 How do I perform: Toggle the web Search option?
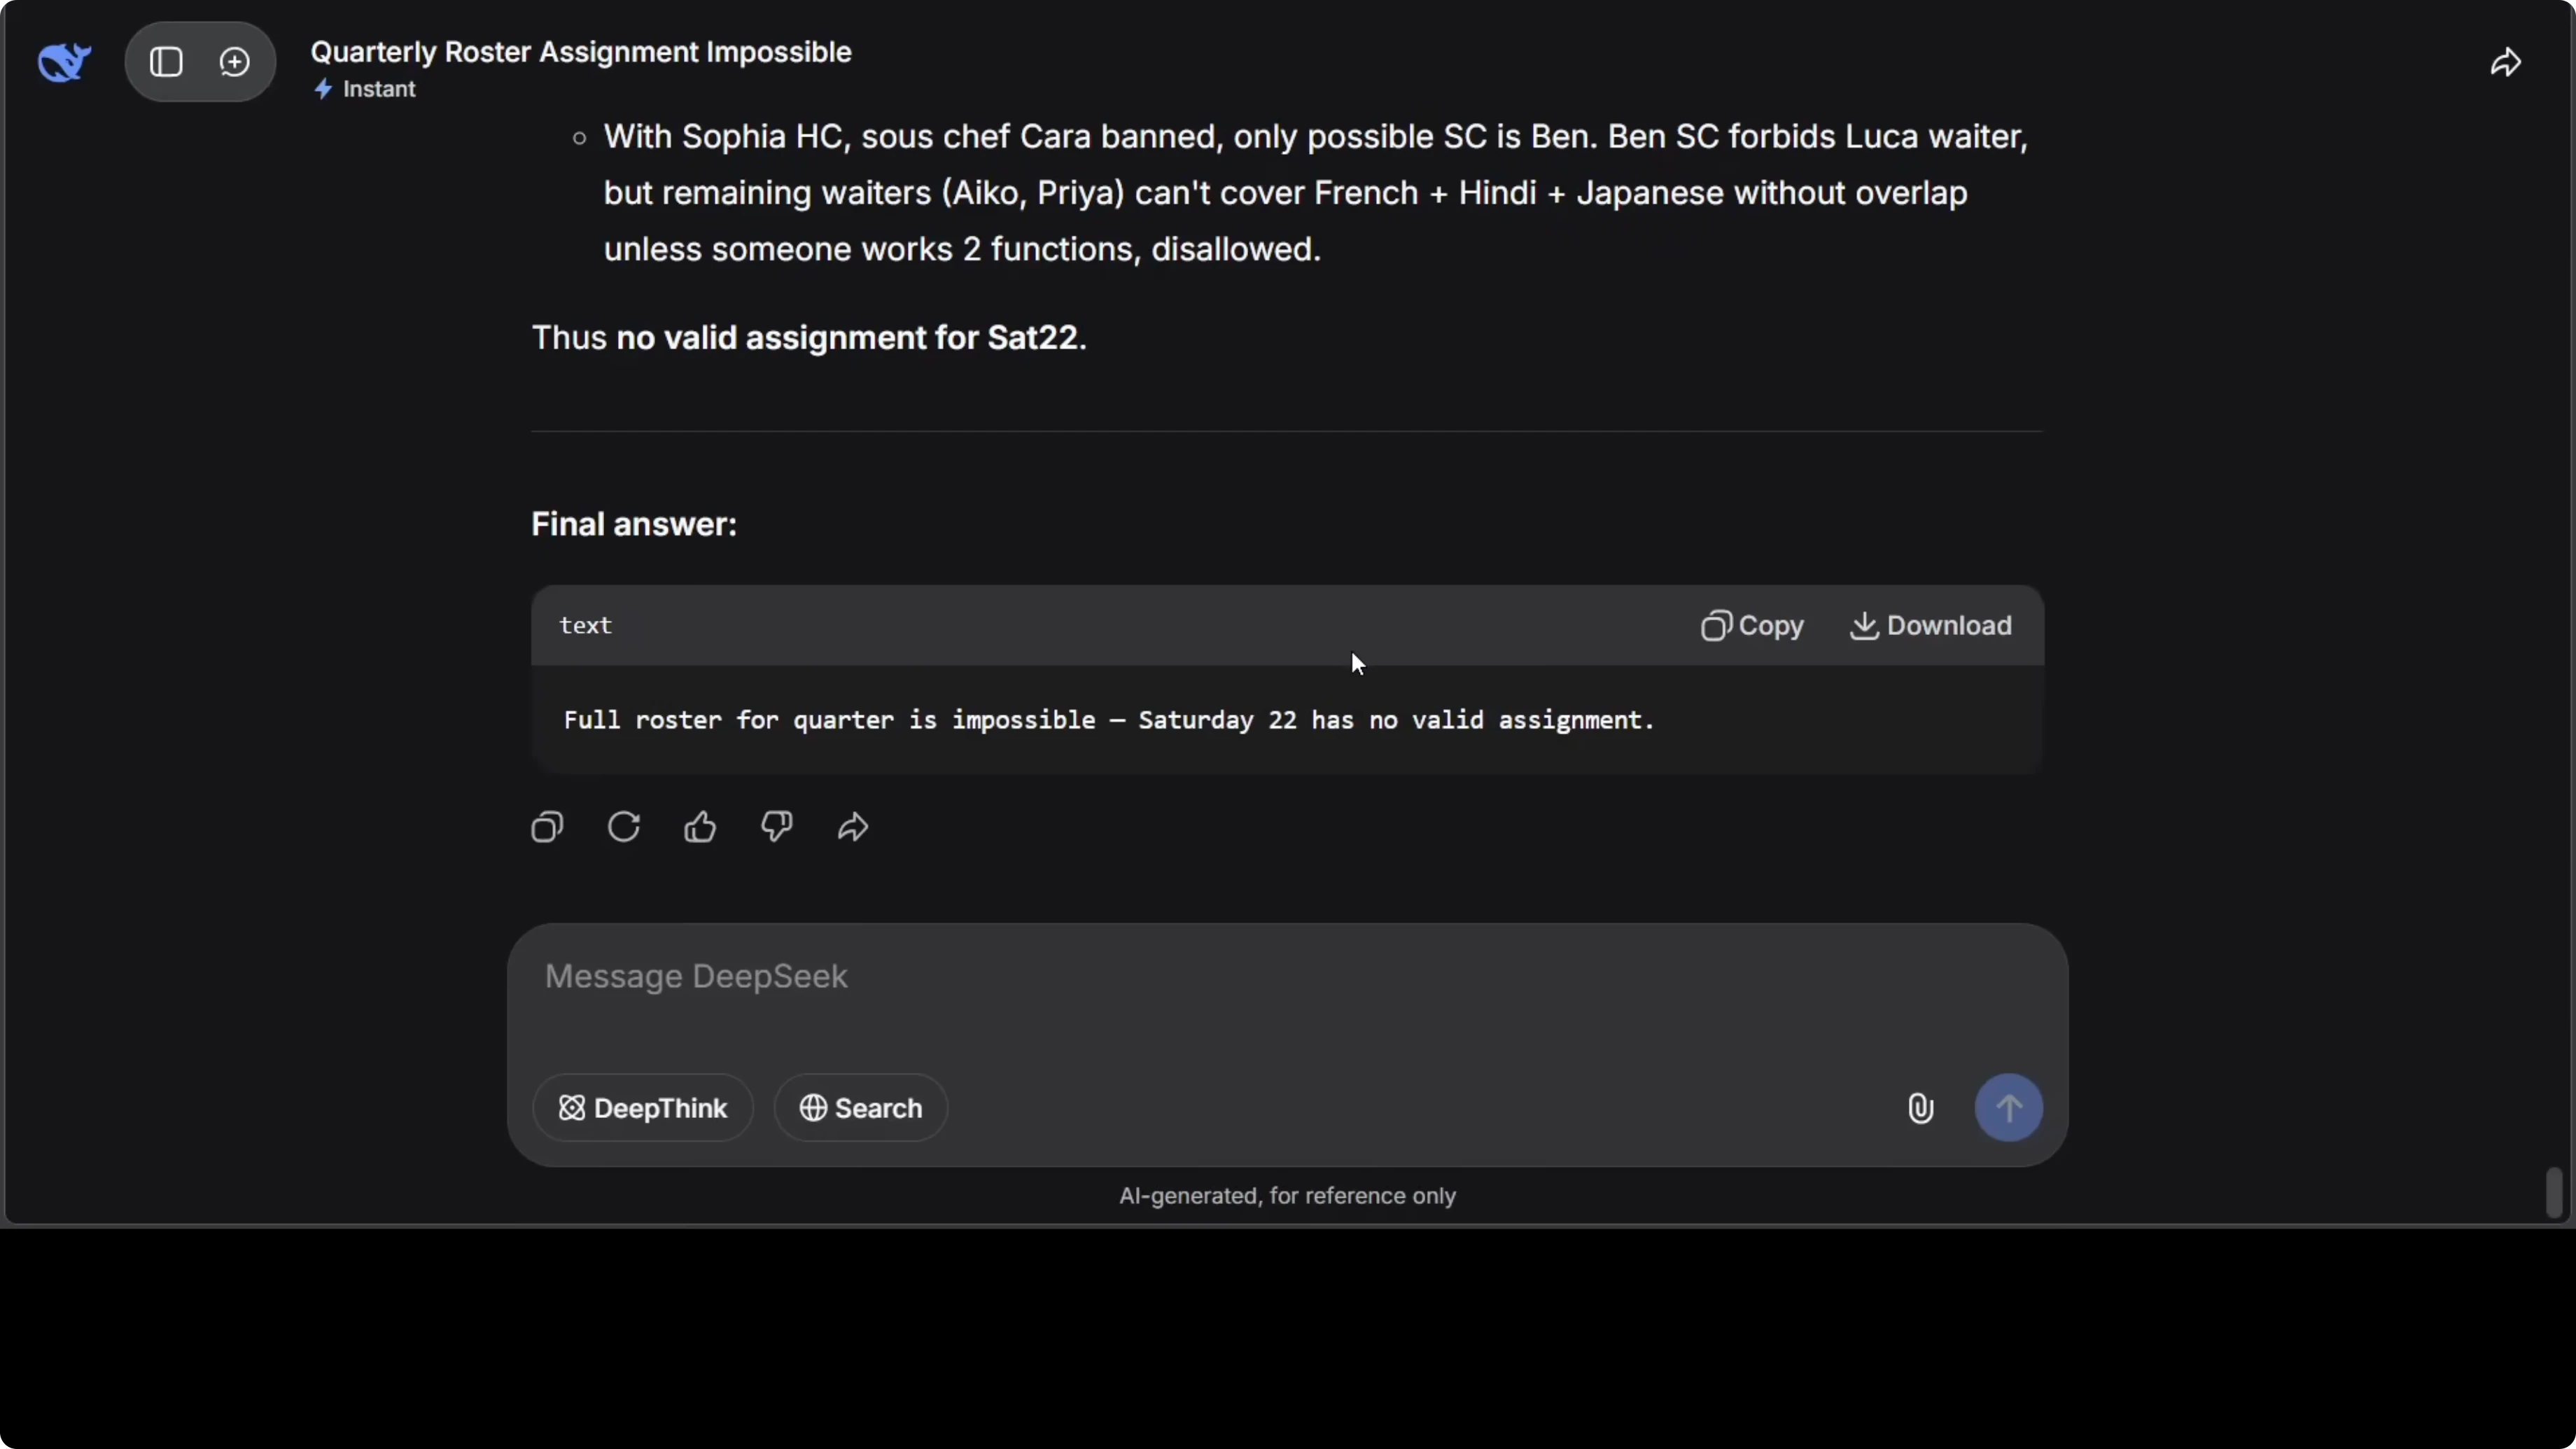[860, 1108]
